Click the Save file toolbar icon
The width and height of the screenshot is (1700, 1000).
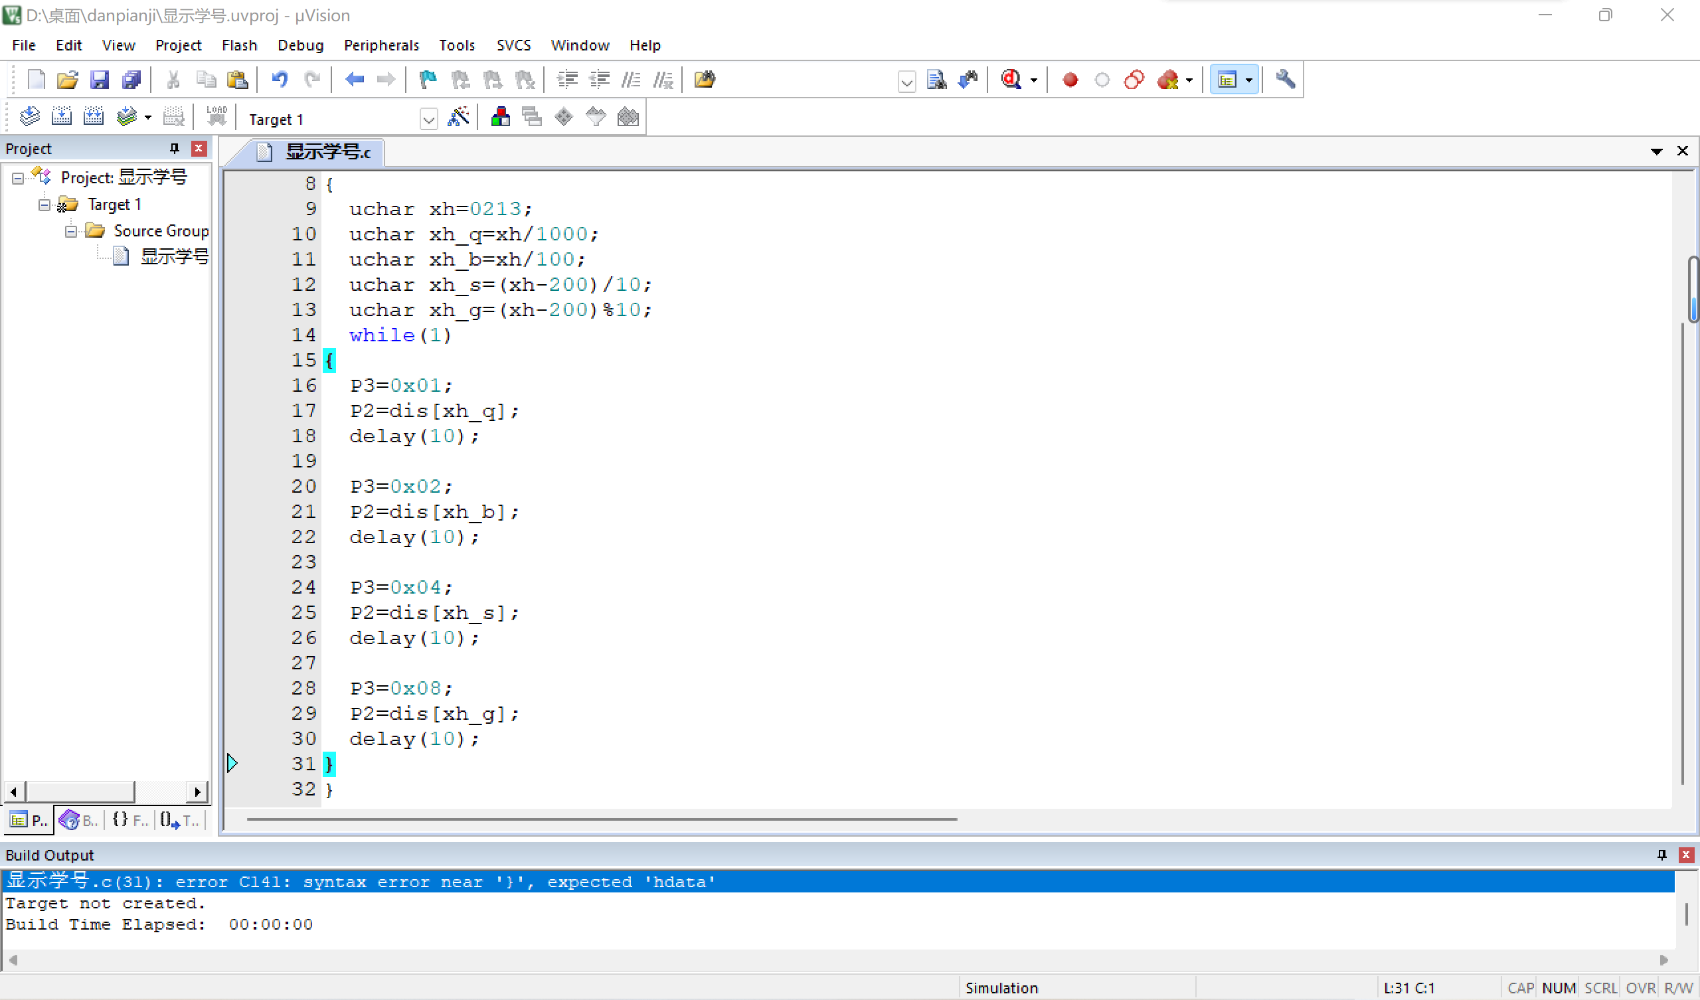pos(99,80)
